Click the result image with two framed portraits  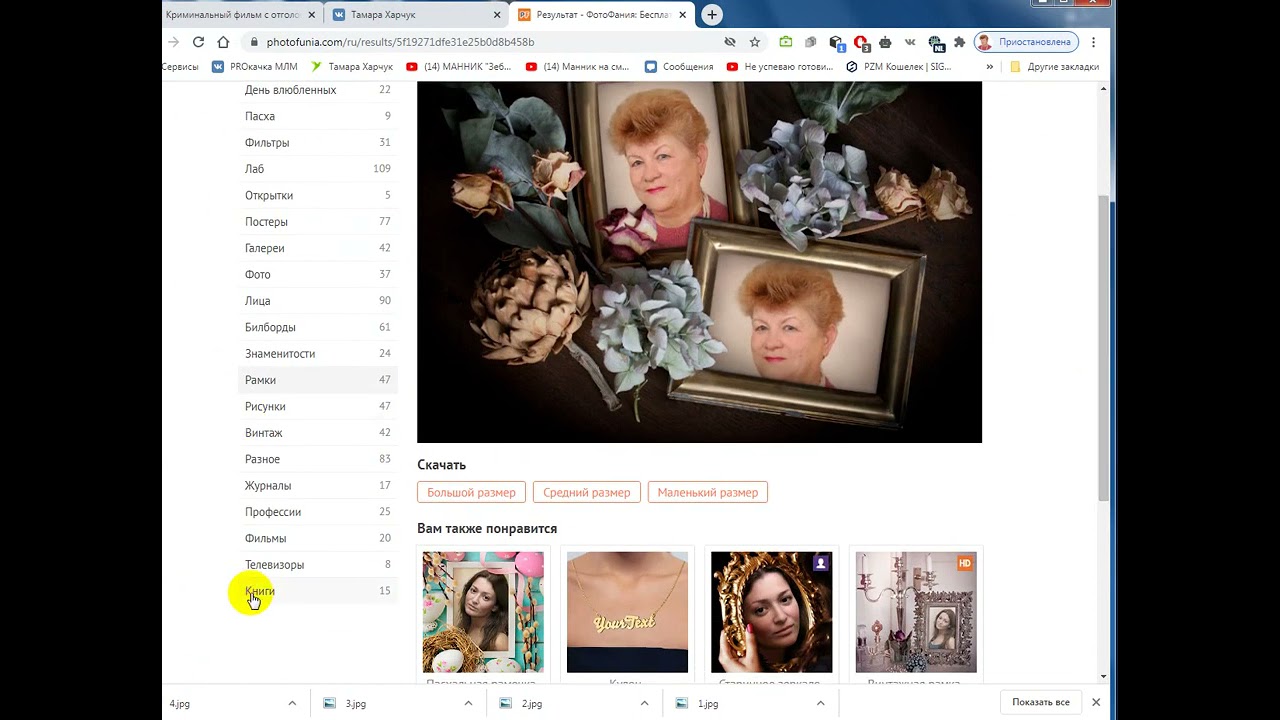click(699, 262)
